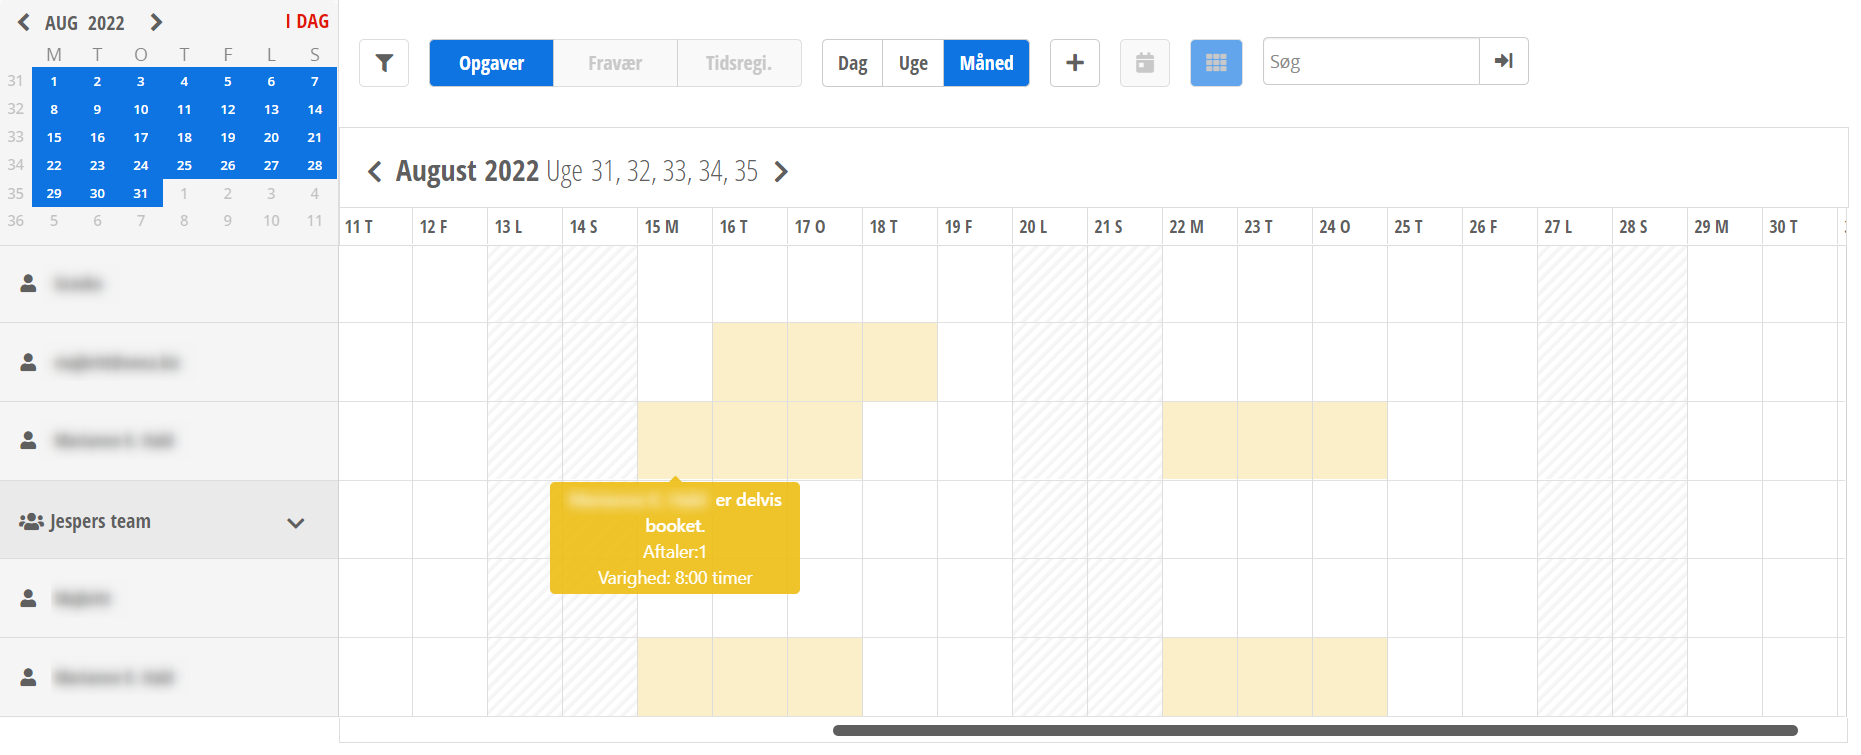Jump to today with I DAG
The width and height of the screenshot is (1861, 755).
pyautogui.click(x=307, y=22)
